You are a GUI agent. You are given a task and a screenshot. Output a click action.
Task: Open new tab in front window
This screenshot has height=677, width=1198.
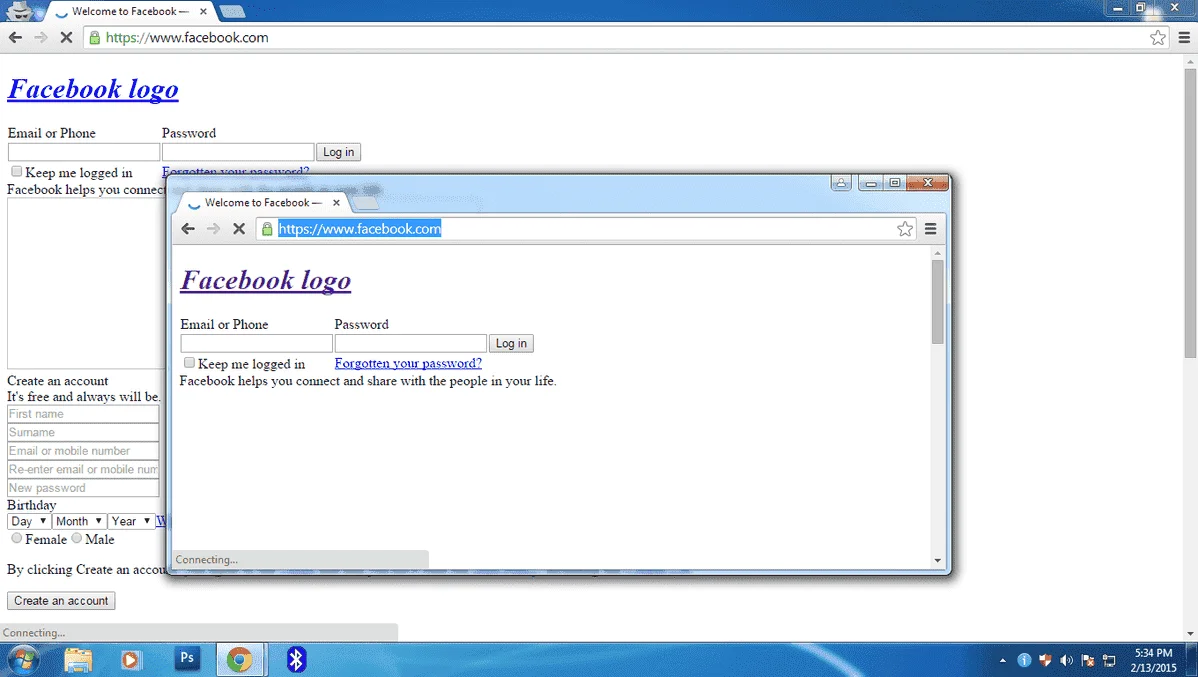coord(366,203)
